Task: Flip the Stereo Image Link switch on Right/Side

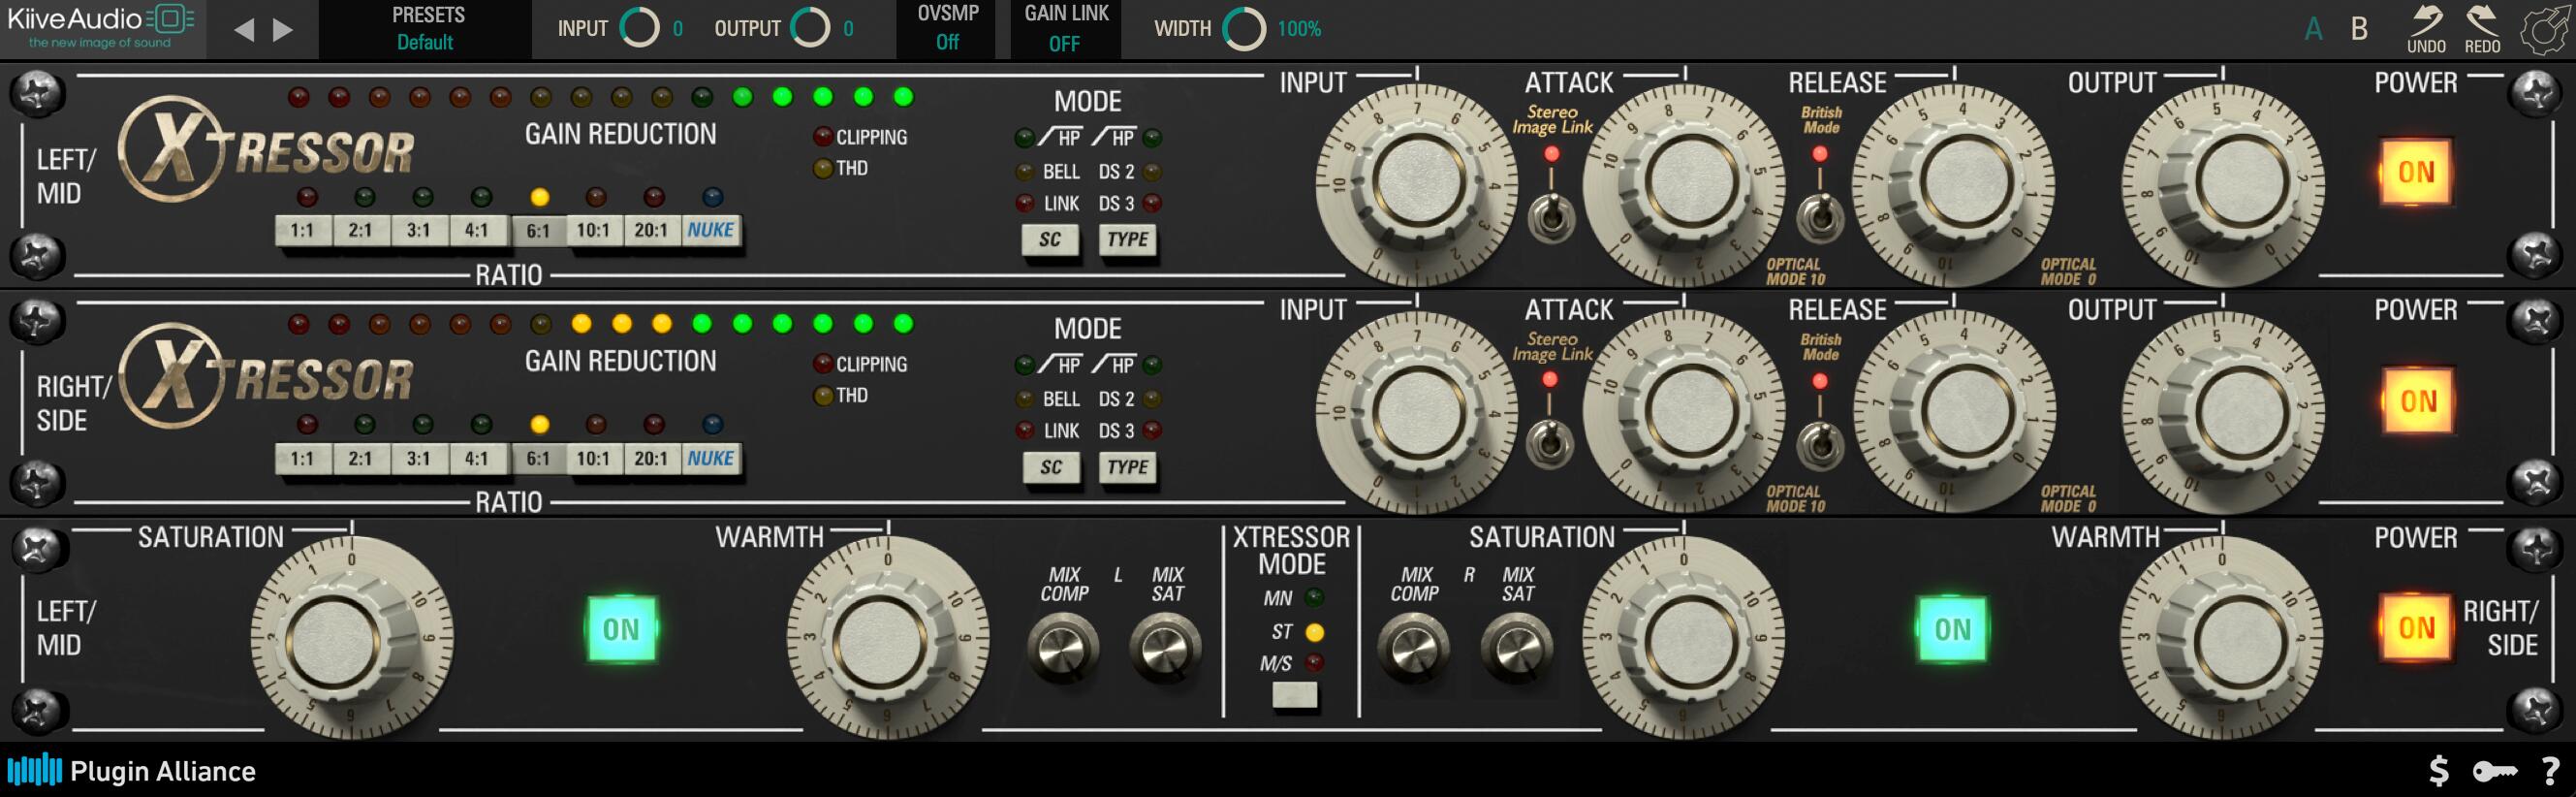Action: 1550,444
